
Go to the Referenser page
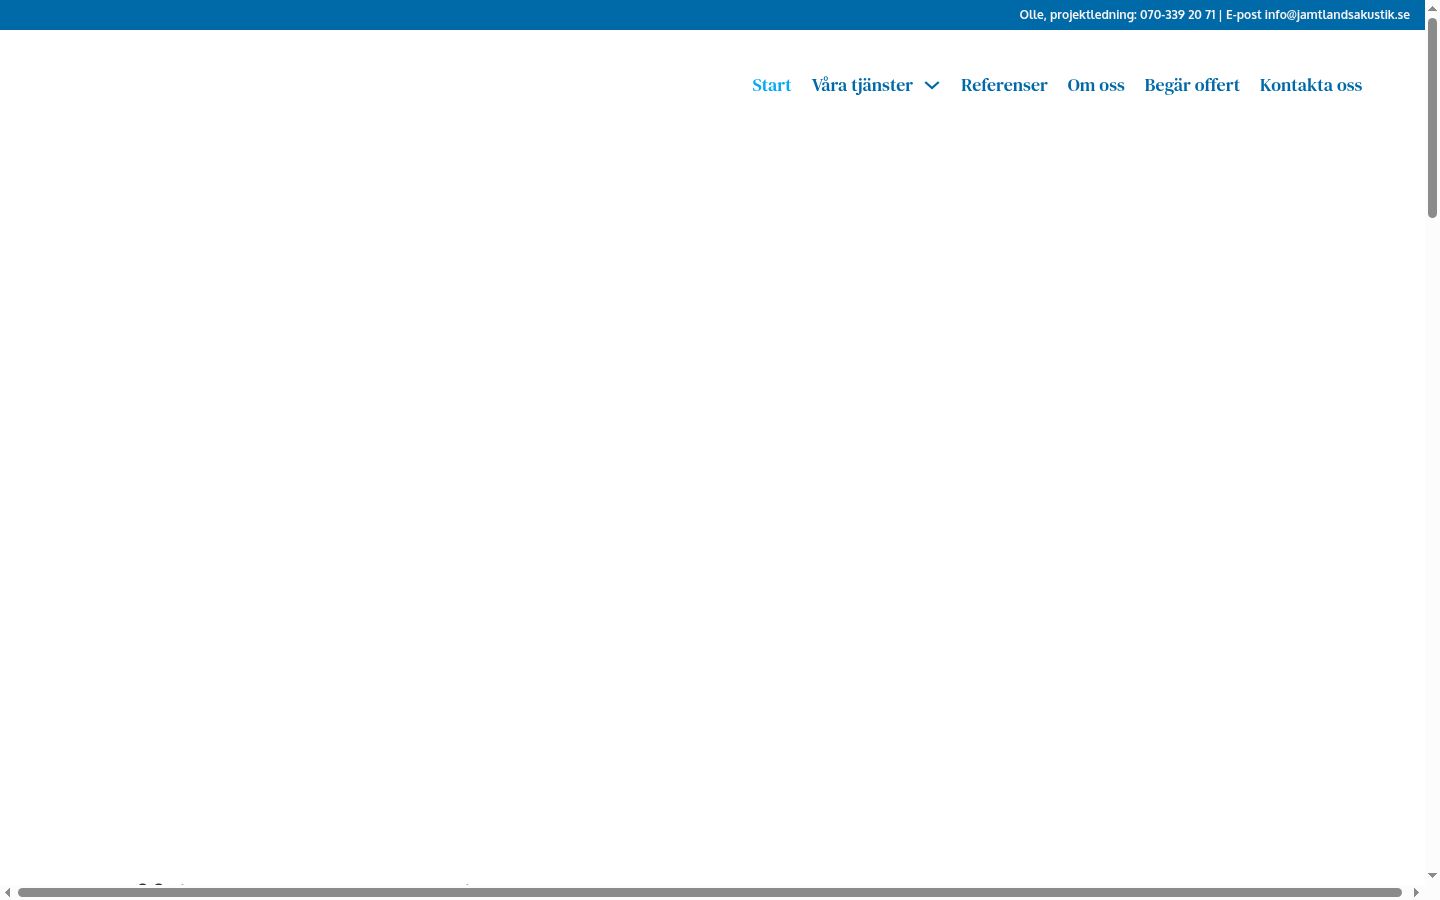pos(1004,85)
